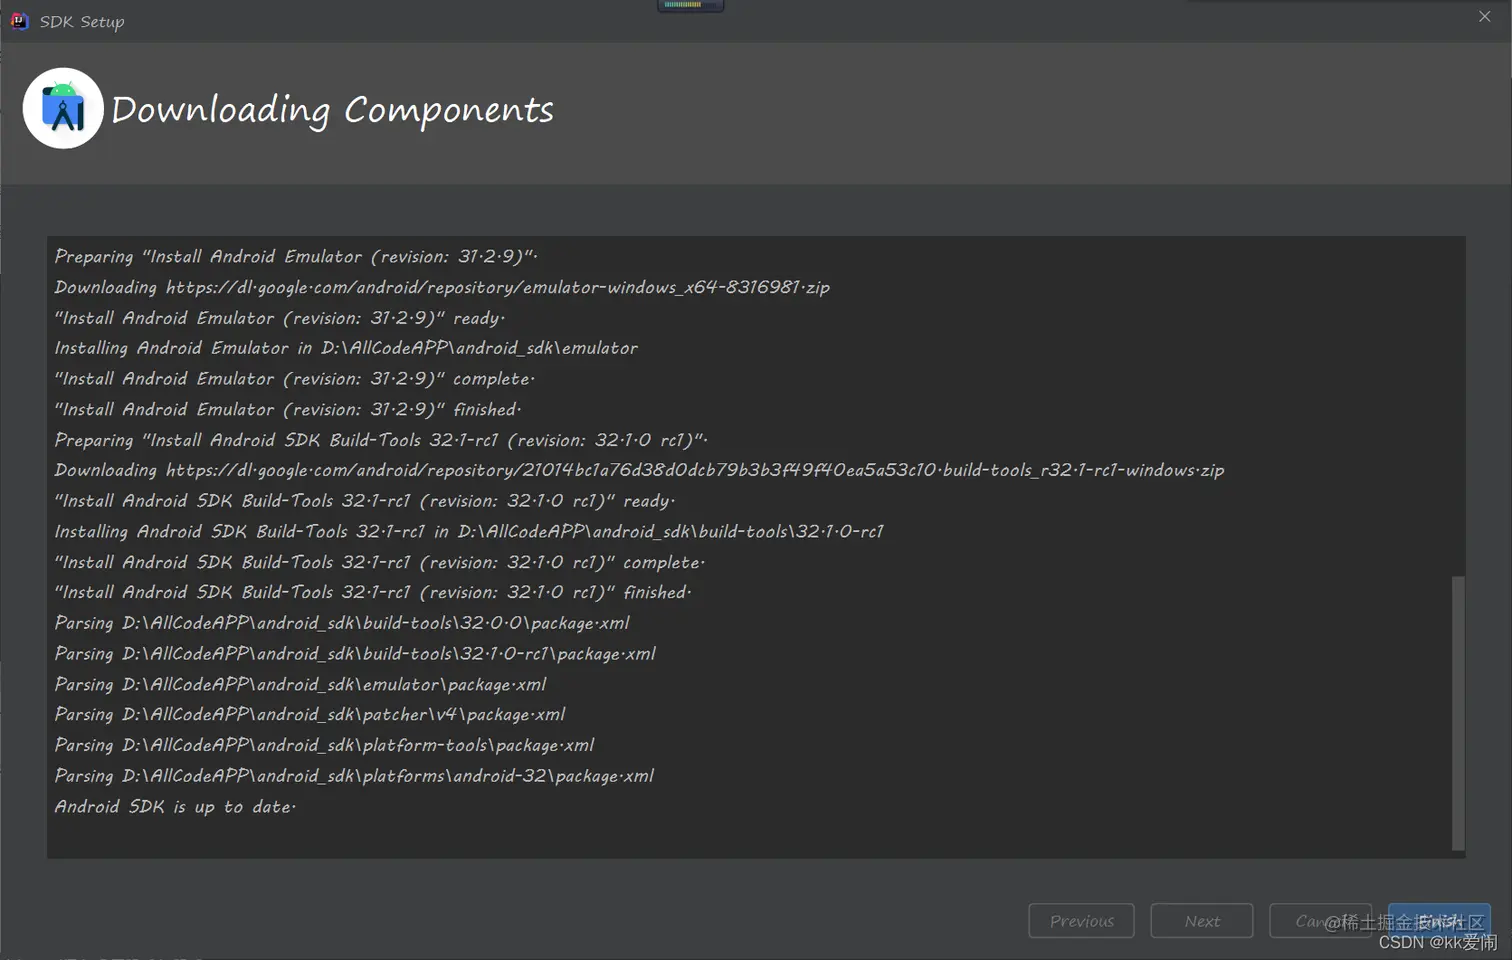
Task: Click 'Install Android Emulator' finished line
Action: (288, 410)
